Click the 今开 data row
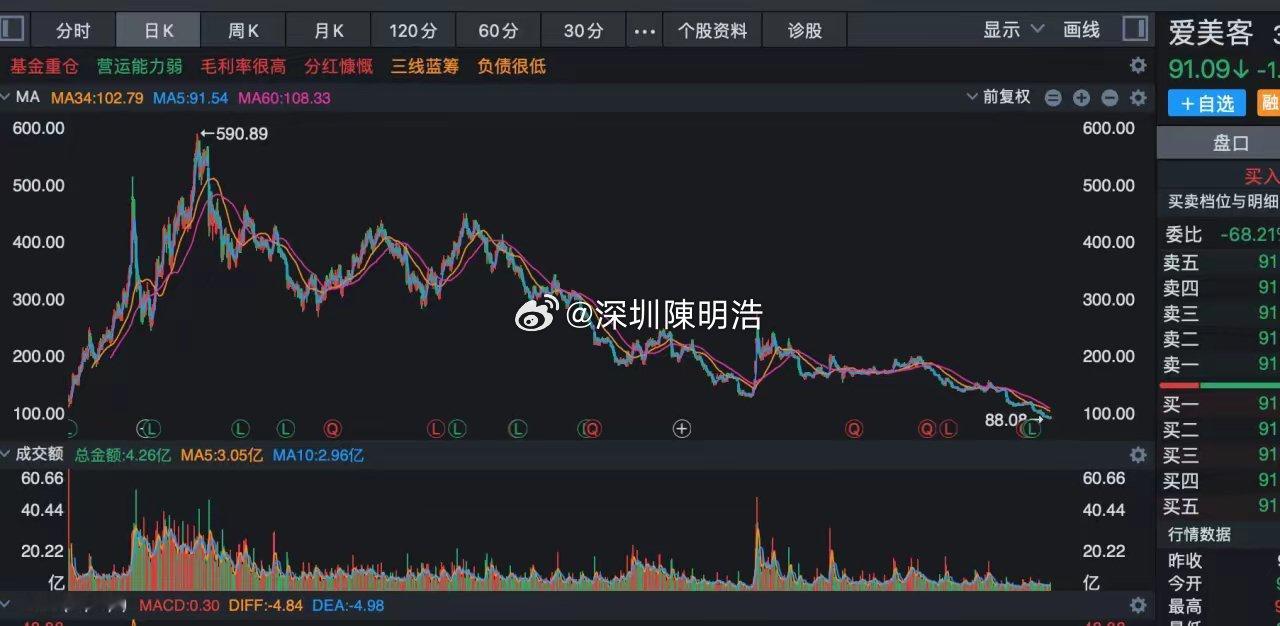1280x626 pixels. (x=1219, y=583)
